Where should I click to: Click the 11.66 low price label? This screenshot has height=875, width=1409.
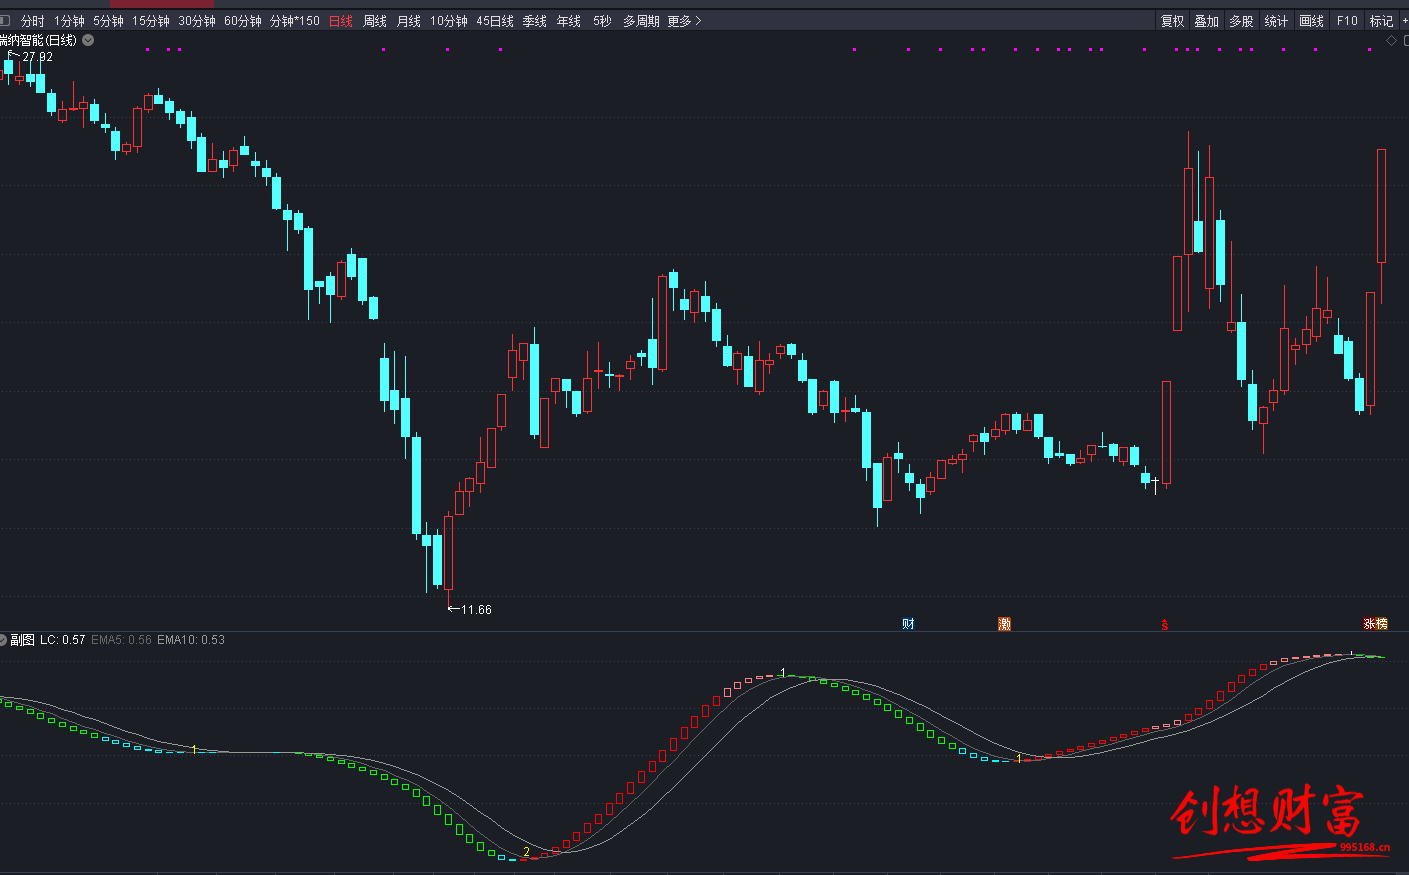476,609
